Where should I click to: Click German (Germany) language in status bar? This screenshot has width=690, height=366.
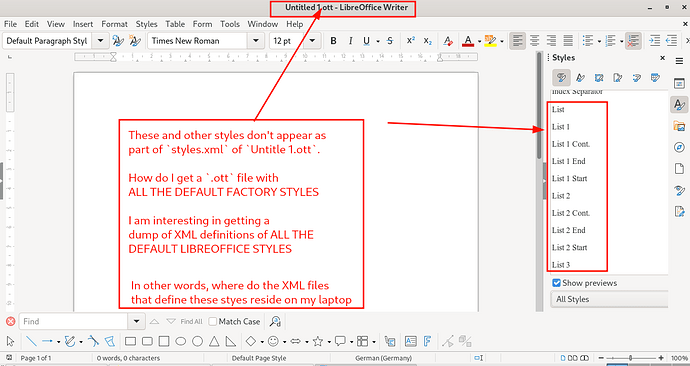tap(383, 358)
